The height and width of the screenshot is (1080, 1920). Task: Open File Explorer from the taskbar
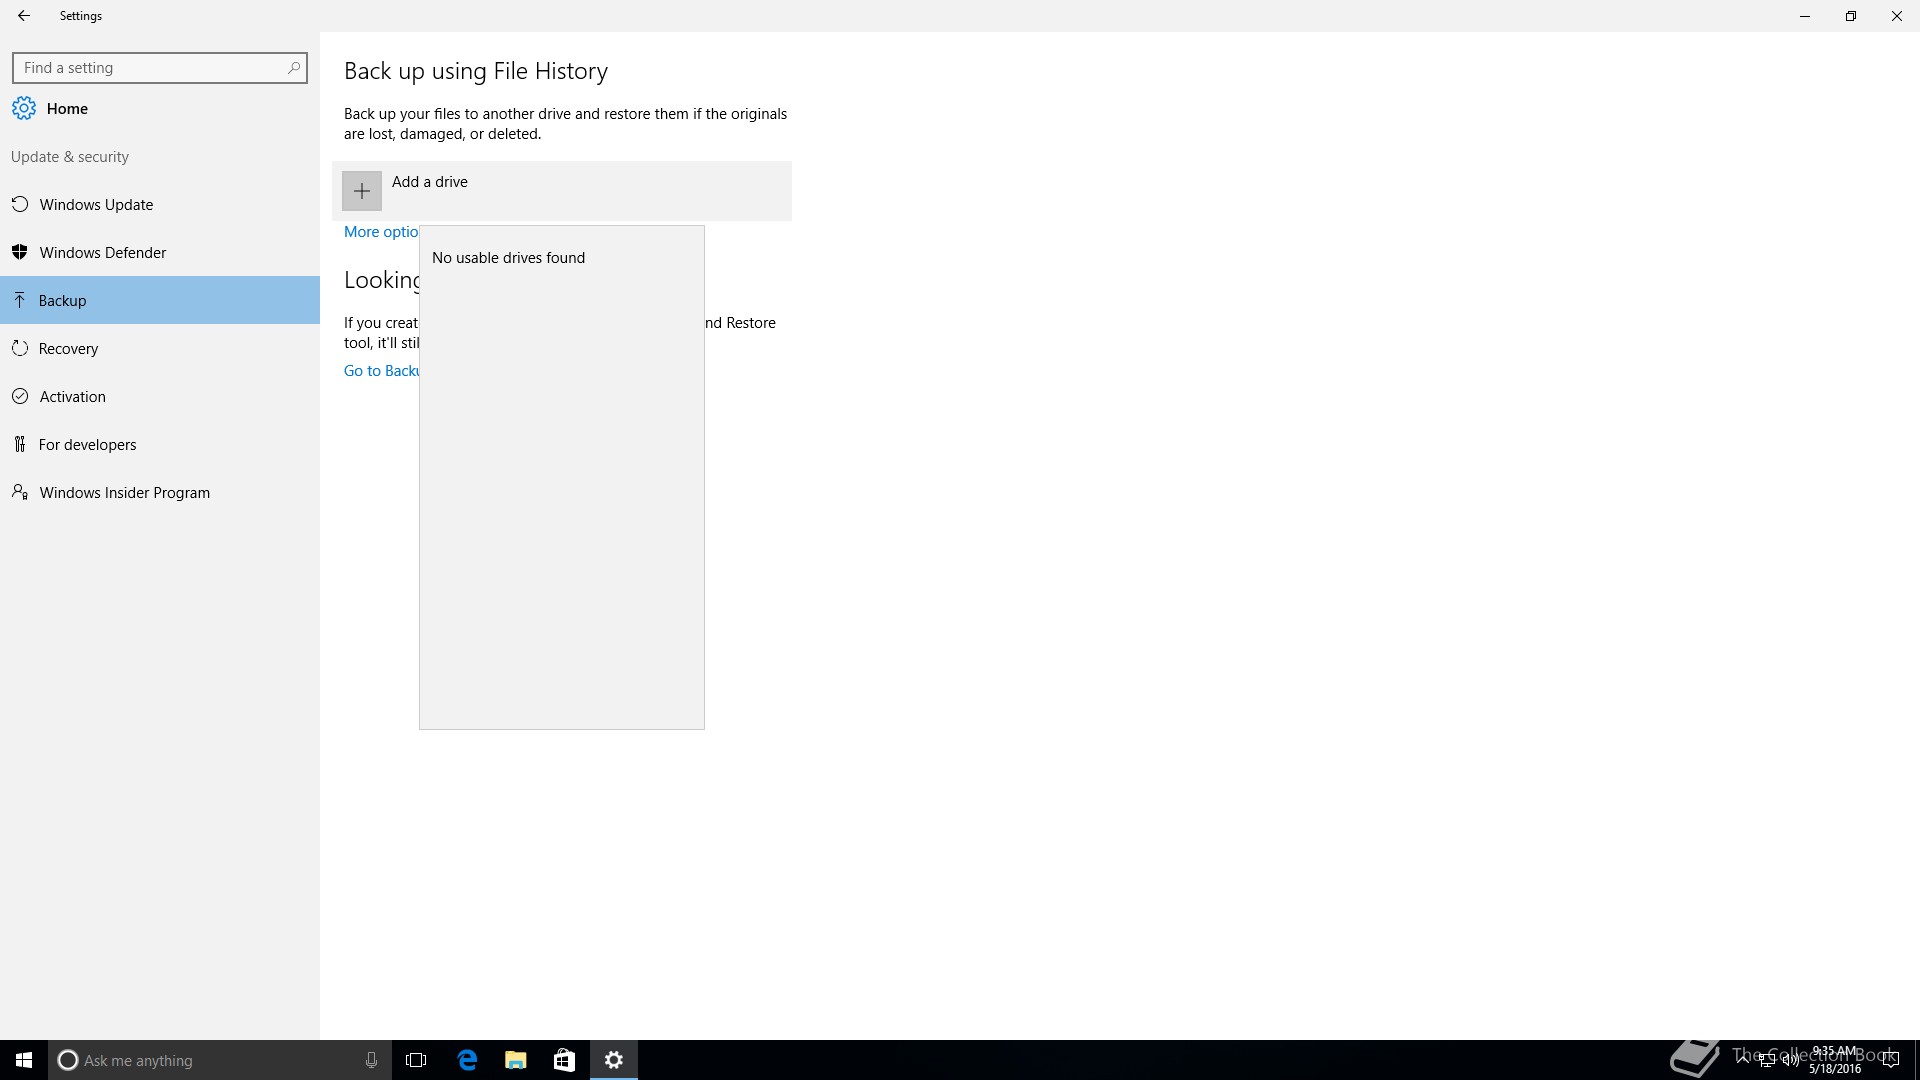tap(515, 1060)
